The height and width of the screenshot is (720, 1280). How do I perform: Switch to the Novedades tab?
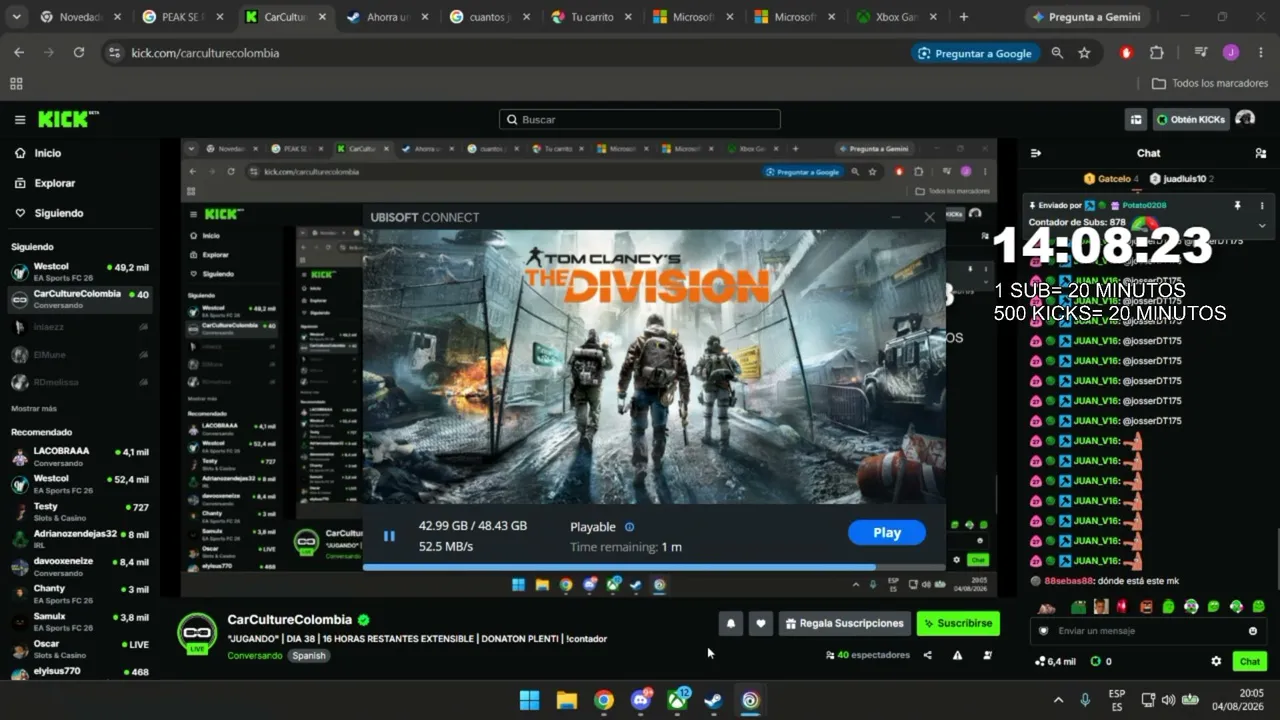pyautogui.click(x=81, y=17)
